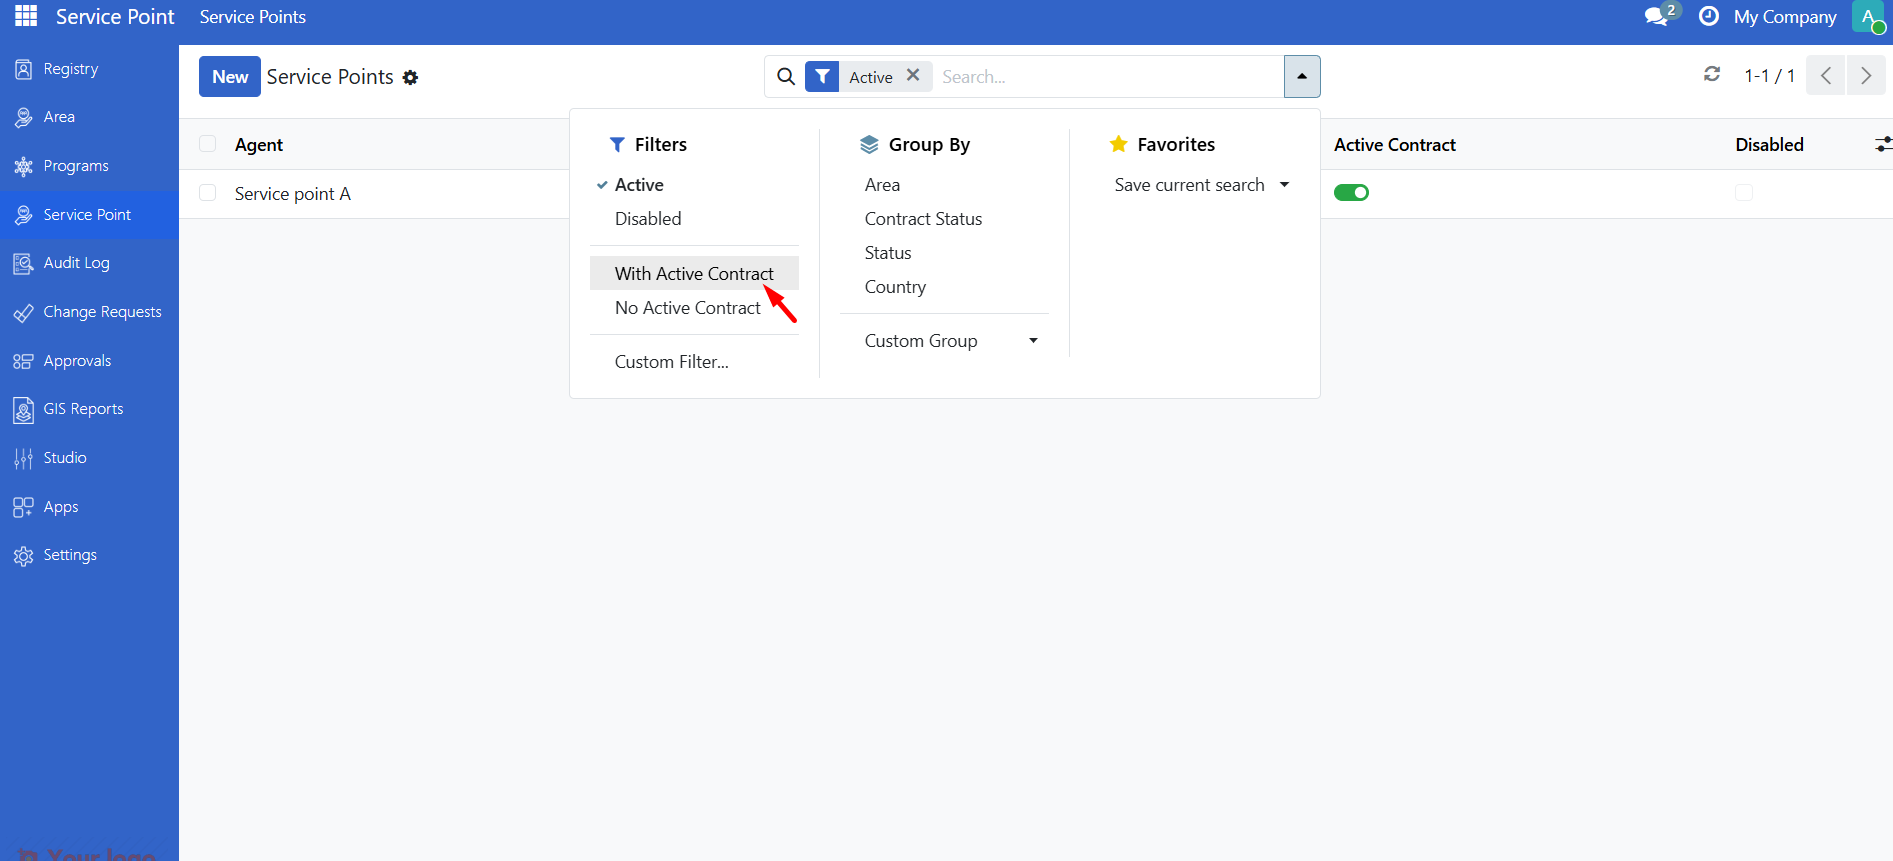Go to next page arrow

[1866, 76]
